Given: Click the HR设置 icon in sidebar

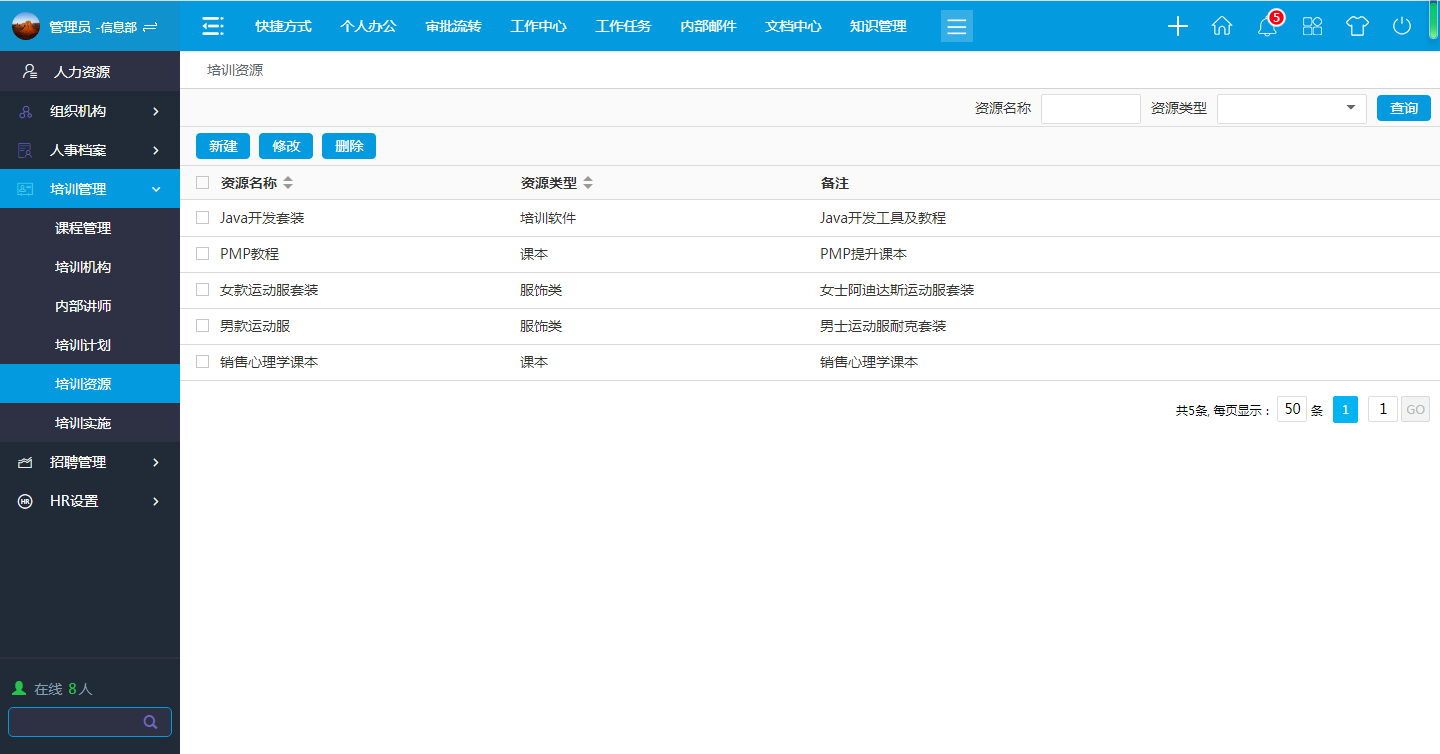Looking at the screenshot, I should [26, 501].
